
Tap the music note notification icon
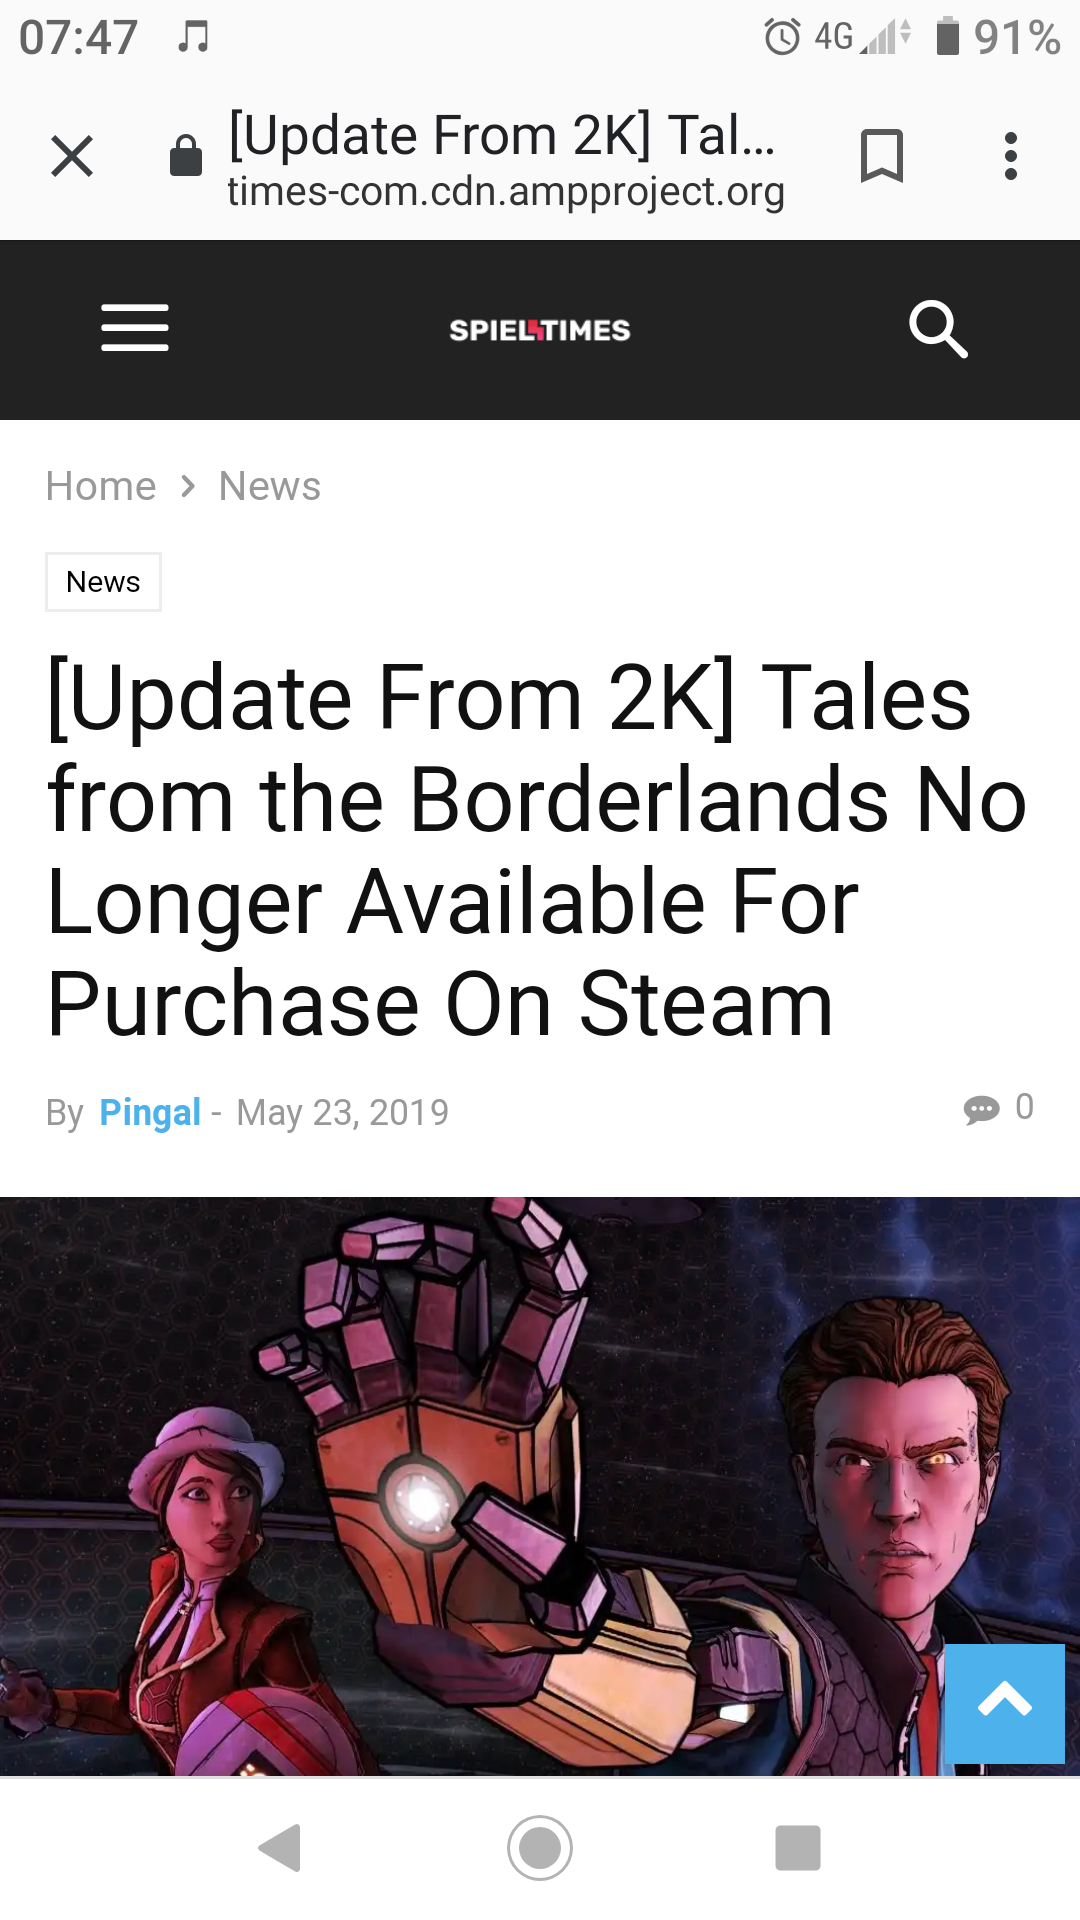(x=193, y=37)
